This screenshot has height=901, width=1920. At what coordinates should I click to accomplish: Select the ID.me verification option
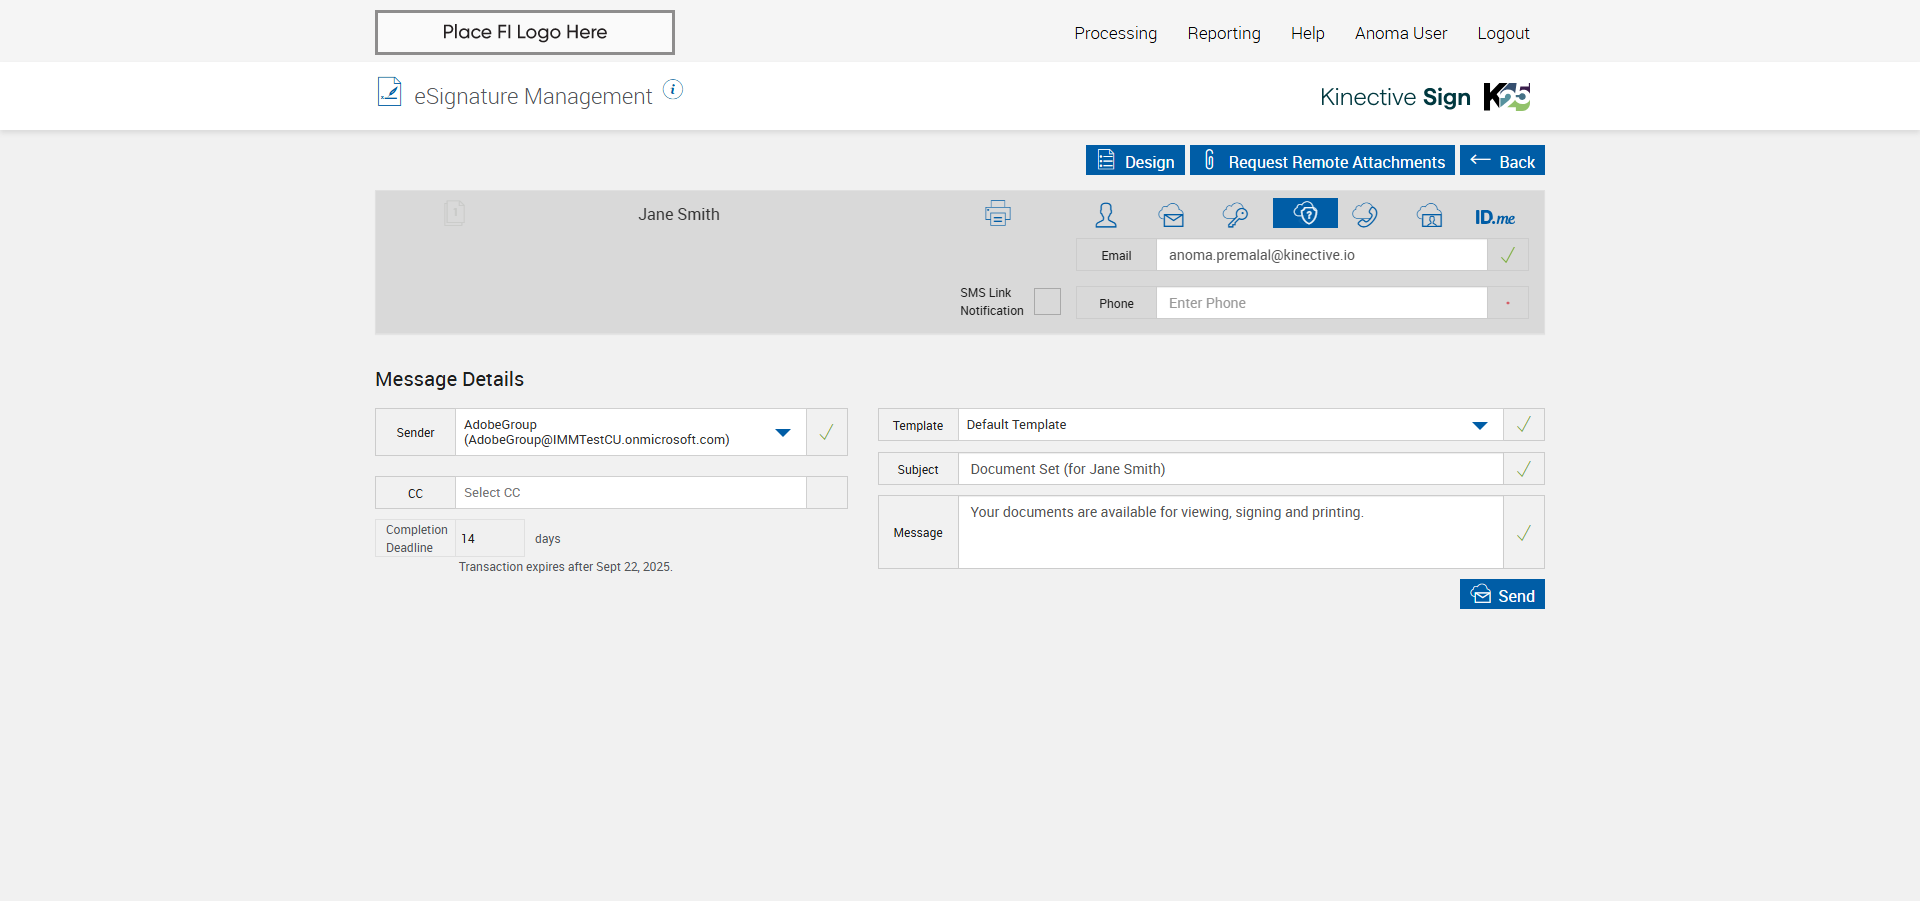(1494, 217)
